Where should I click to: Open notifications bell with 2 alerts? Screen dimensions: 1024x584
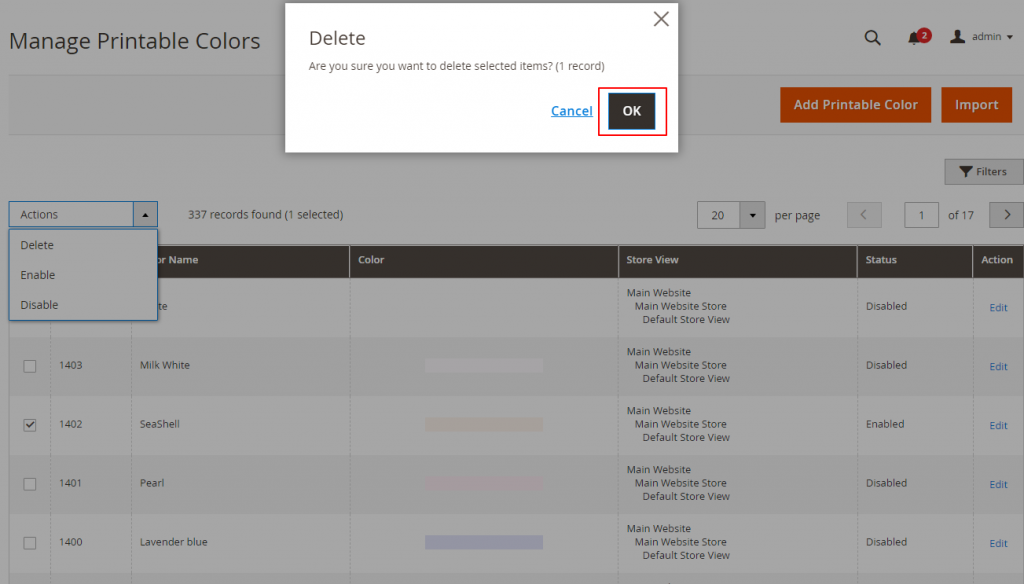click(x=915, y=38)
